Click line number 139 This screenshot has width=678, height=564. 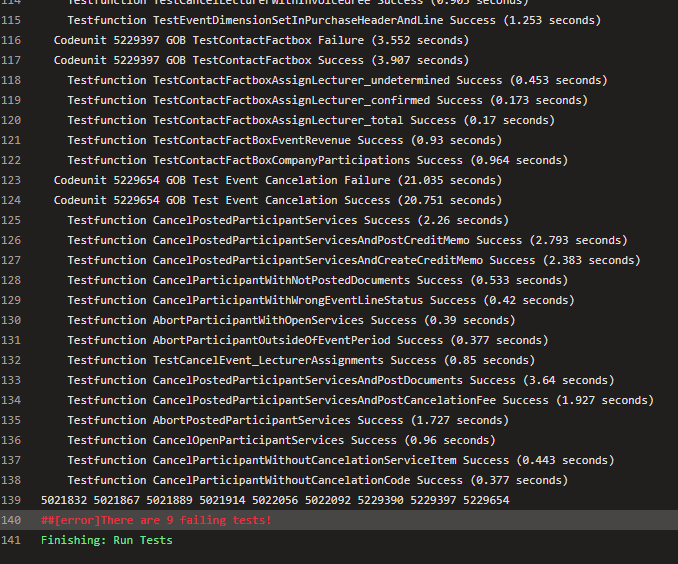click(10, 500)
